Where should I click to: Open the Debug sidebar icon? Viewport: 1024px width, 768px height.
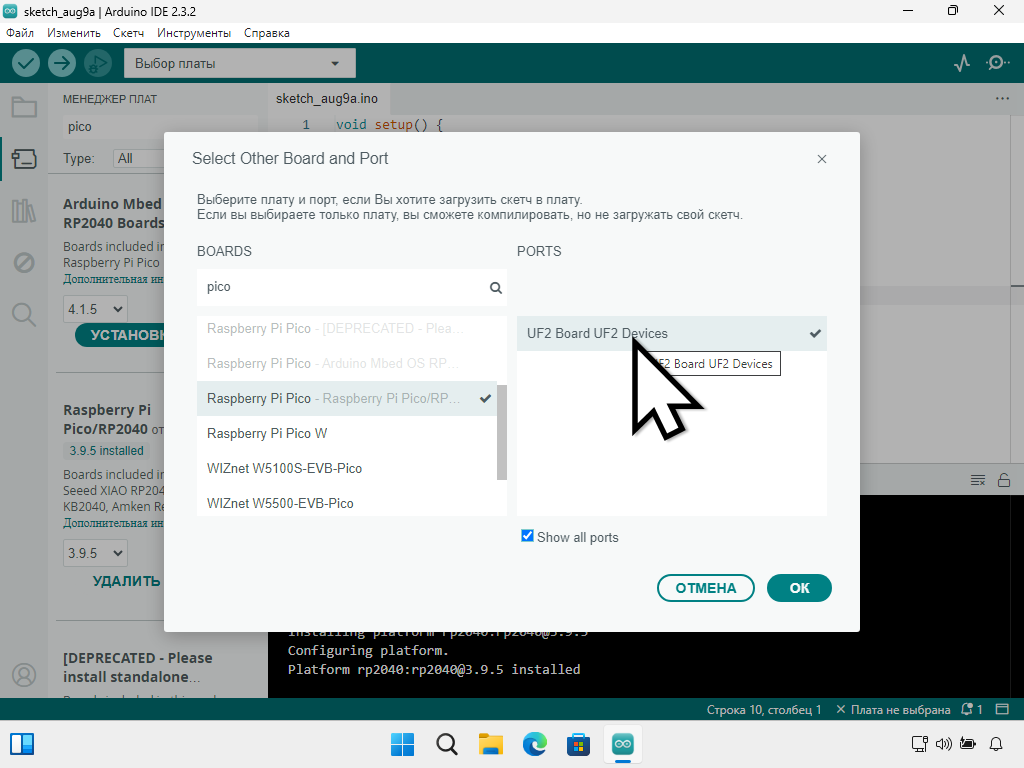pyautogui.click(x=24, y=263)
